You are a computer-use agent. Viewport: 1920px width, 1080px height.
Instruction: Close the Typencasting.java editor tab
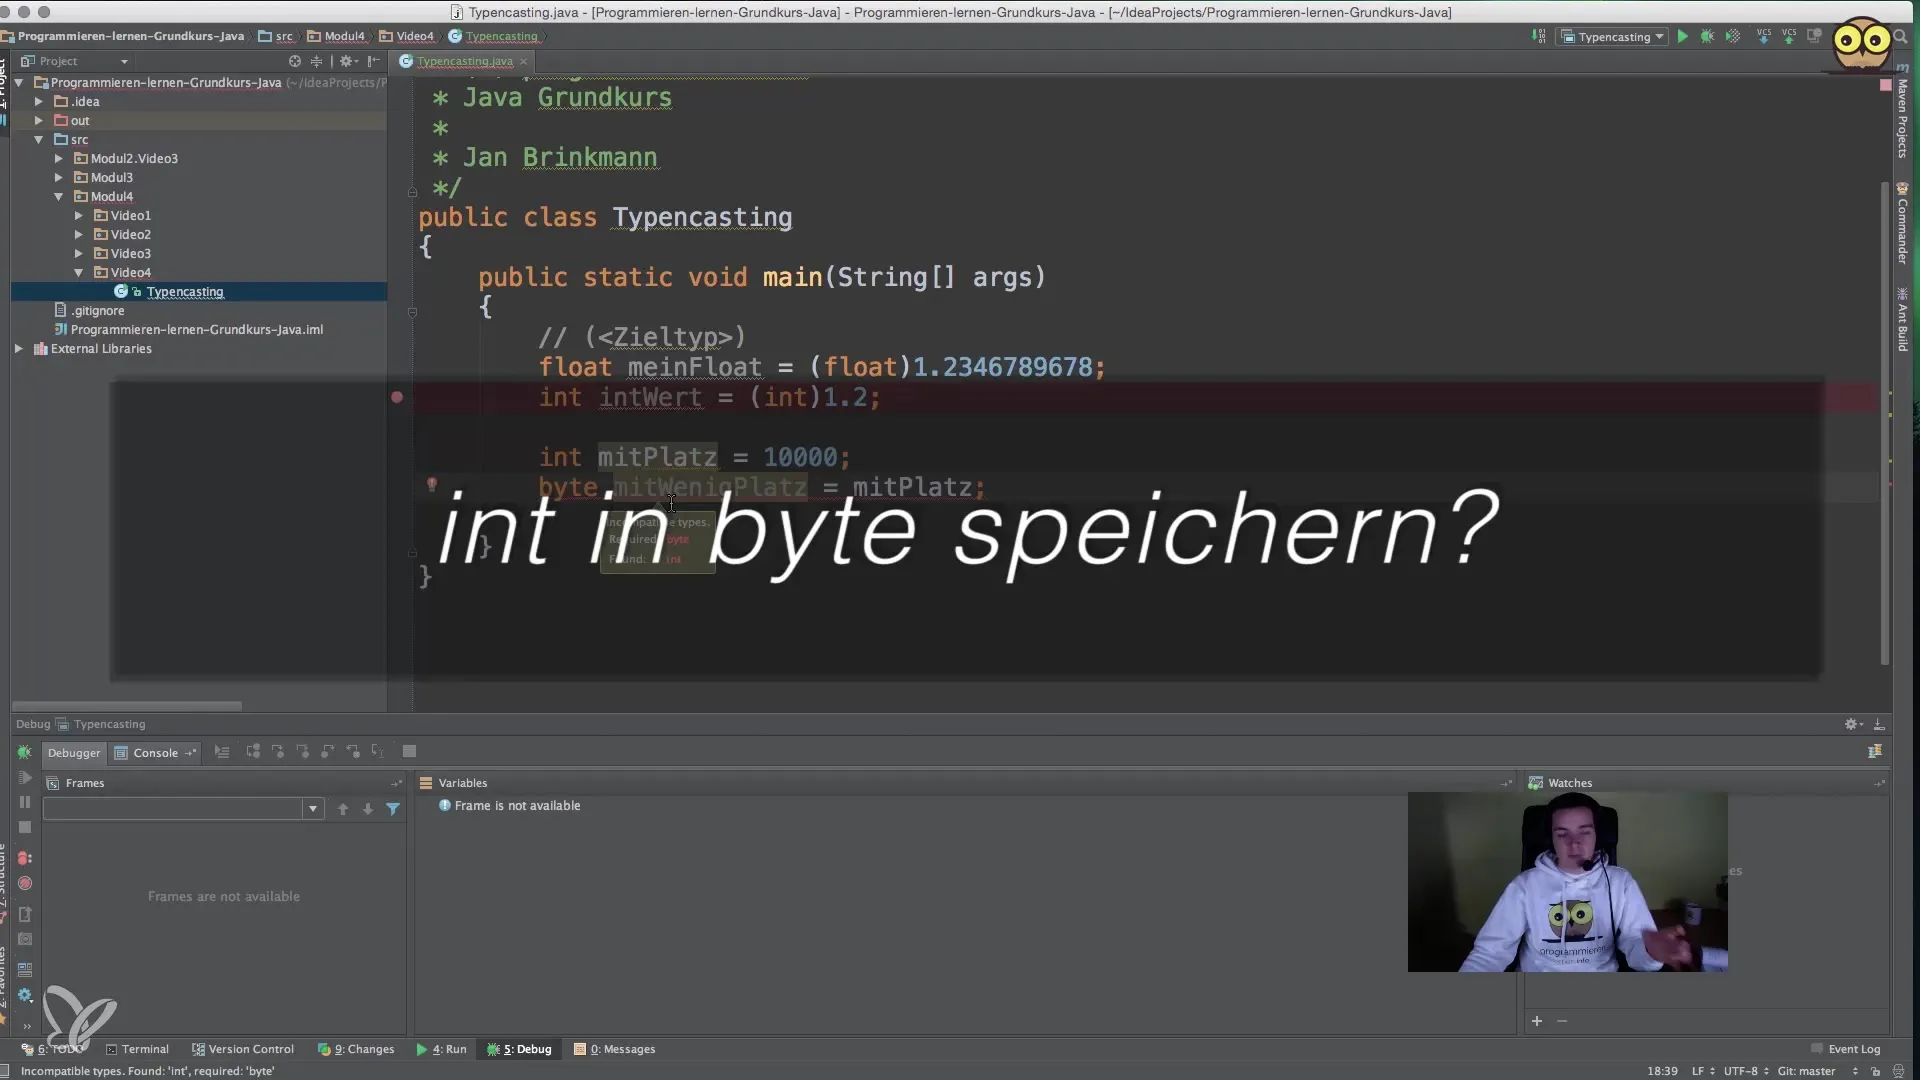(523, 61)
